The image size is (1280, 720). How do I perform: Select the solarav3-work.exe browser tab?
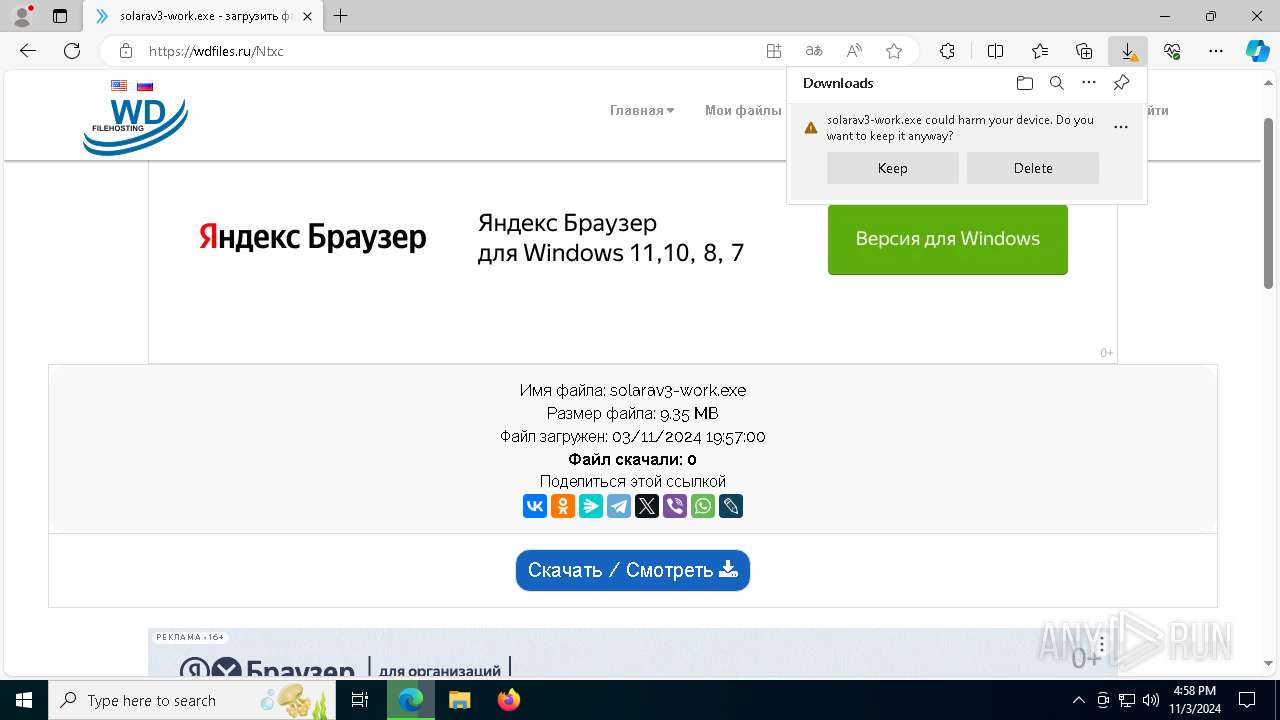click(203, 16)
